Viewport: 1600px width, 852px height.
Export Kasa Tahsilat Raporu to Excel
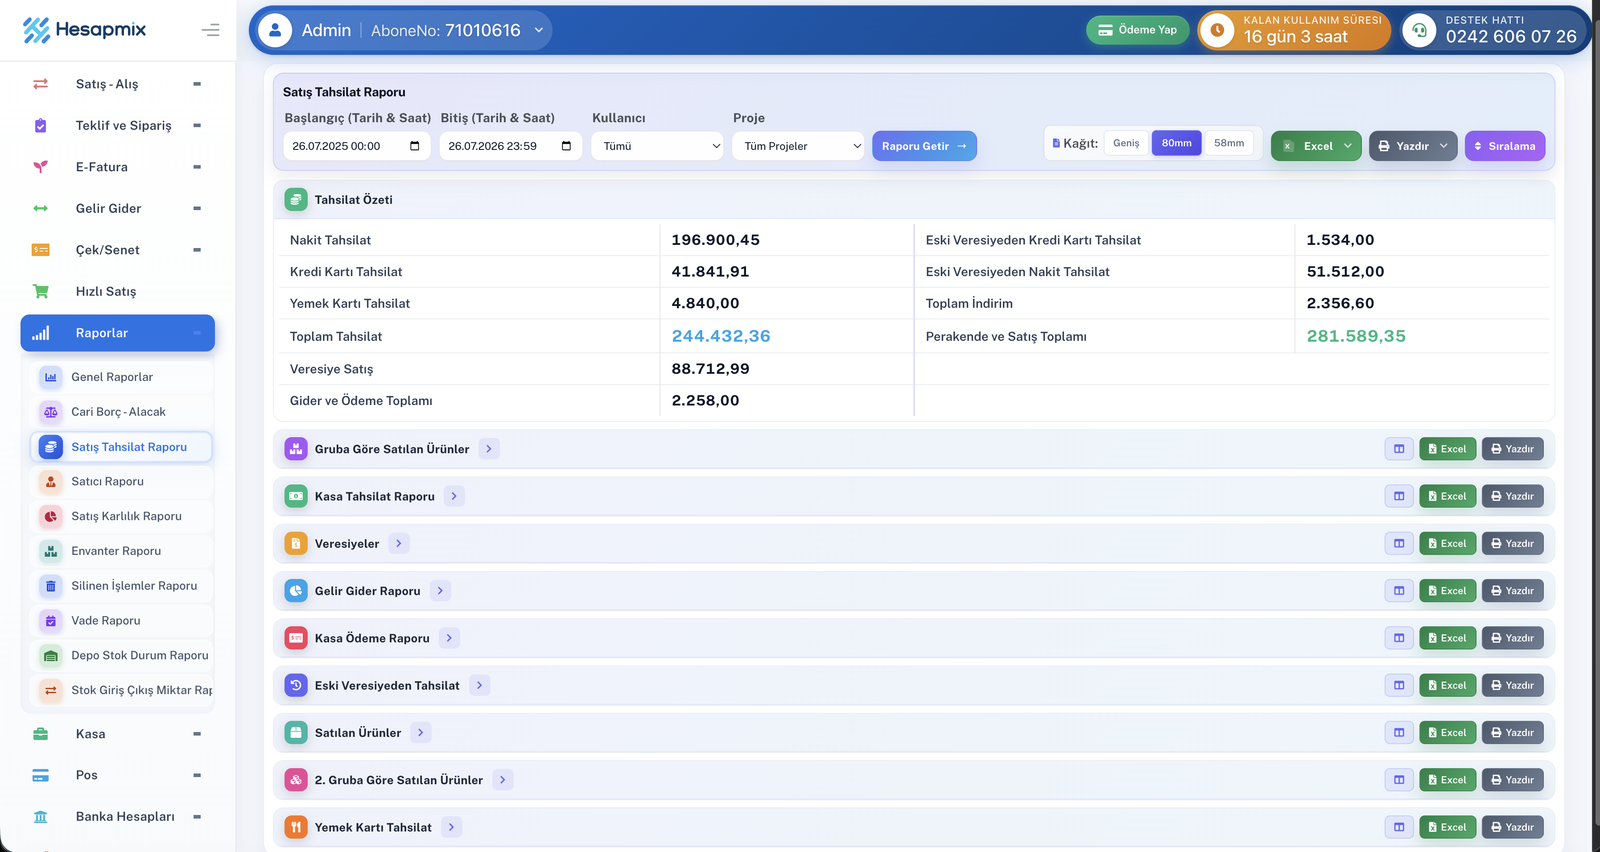pos(1447,496)
